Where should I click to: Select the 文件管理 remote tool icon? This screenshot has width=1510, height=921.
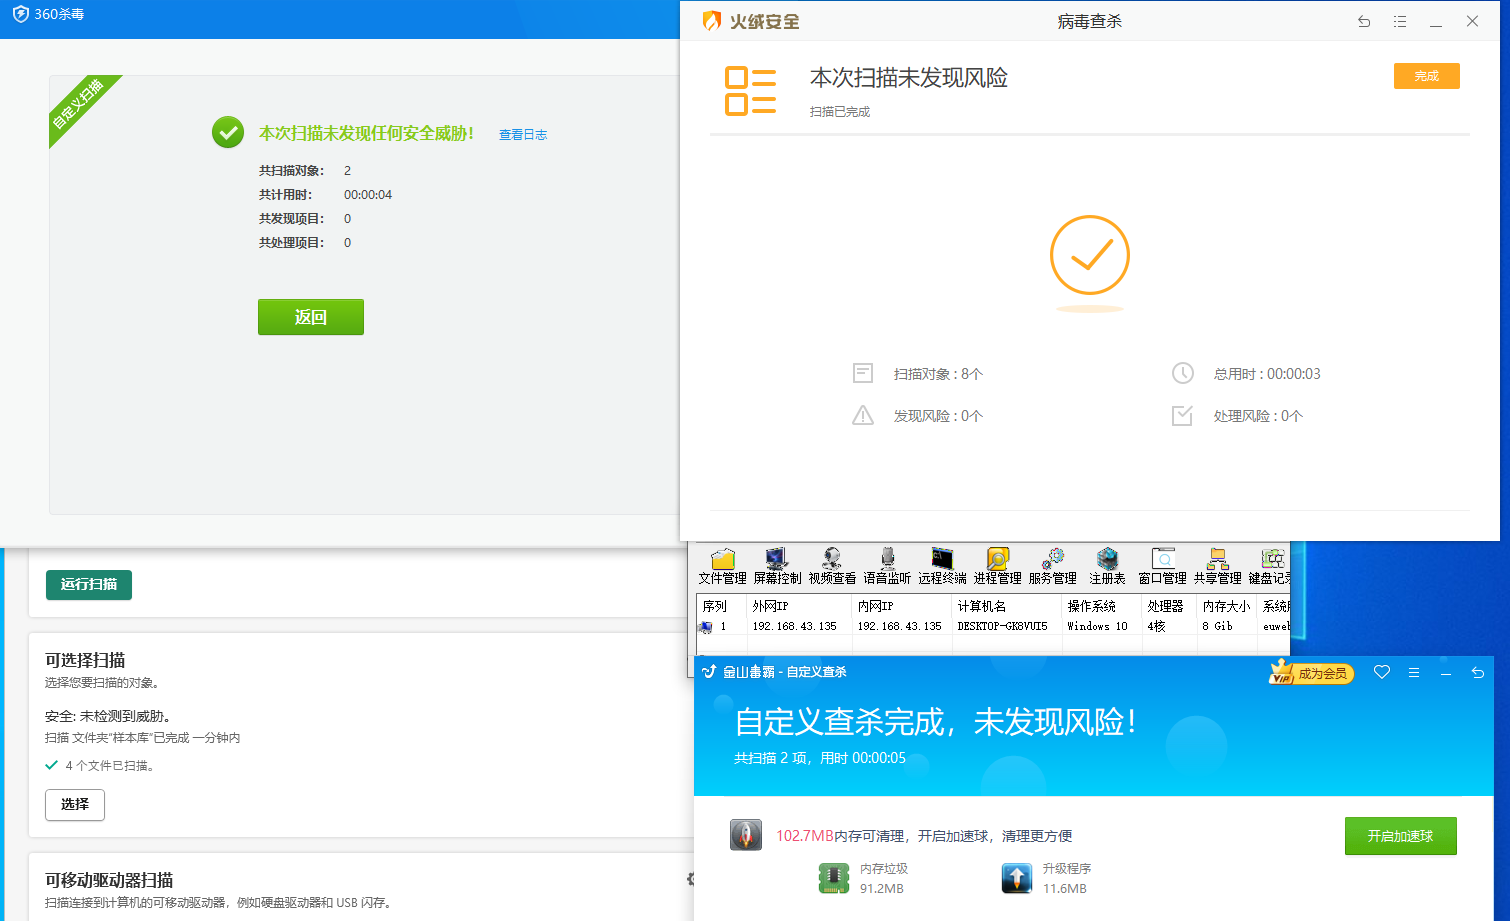(722, 563)
